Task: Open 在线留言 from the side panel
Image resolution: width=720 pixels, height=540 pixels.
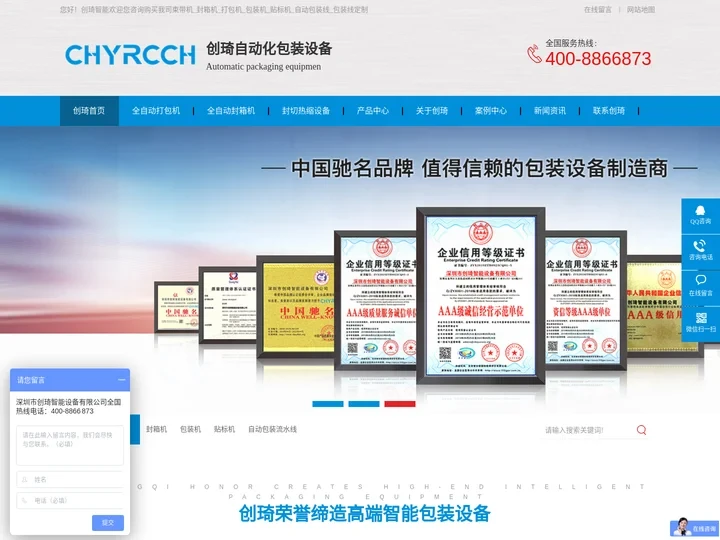Action: 700,287
